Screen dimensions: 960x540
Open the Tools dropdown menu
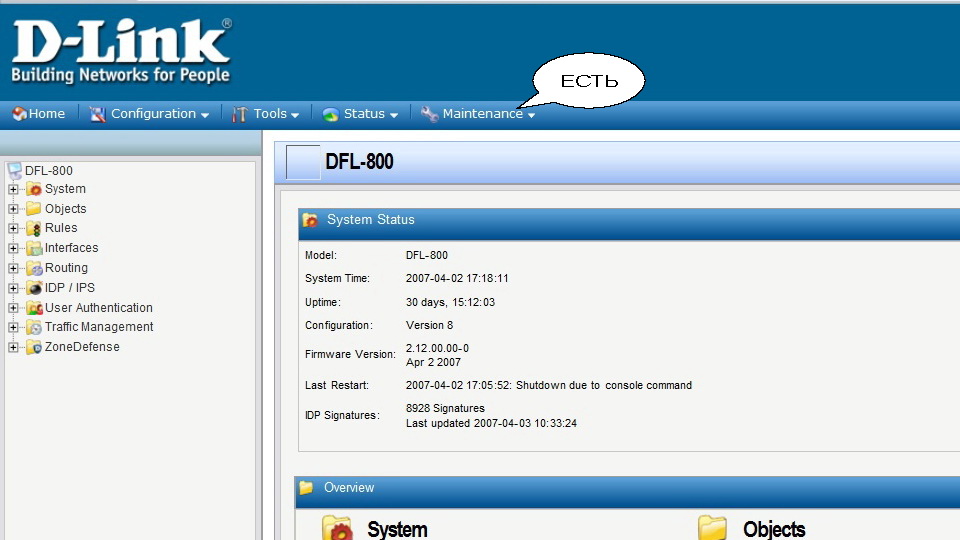coord(265,114)
